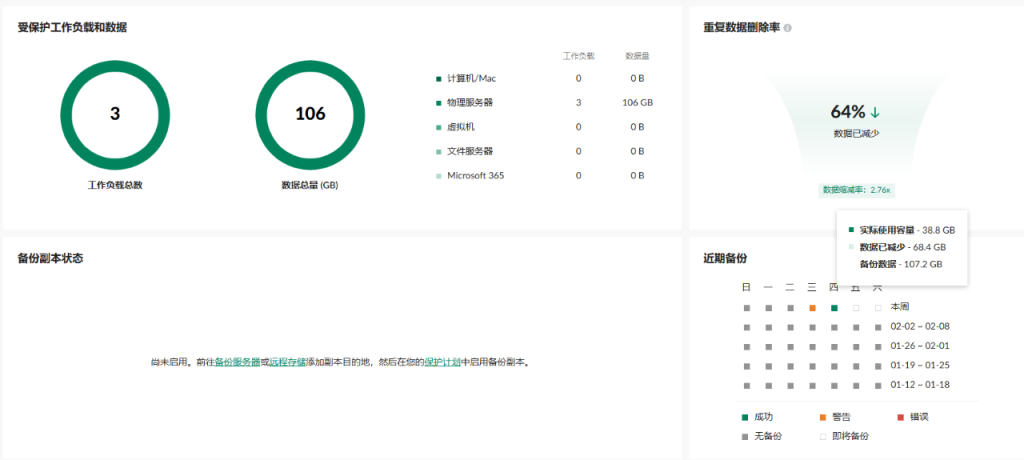This screenshot has width=1024, height=460.
Task: Click the orange warning square in 本周 row
Action: click(812, 307)
